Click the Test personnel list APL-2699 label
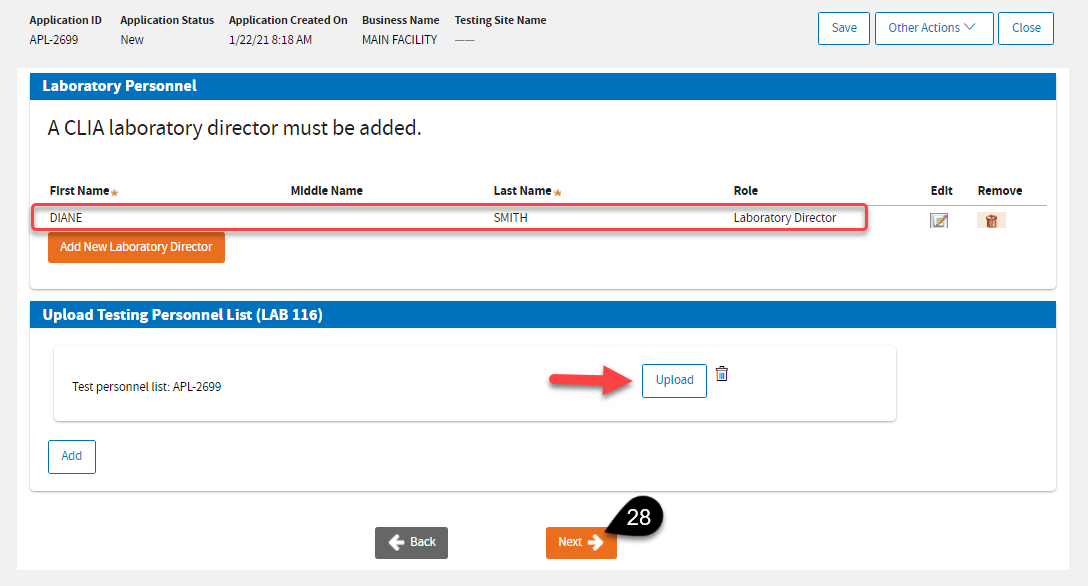Image resolution: width=1088 pixels, height=586 pixels. point(147,386)
